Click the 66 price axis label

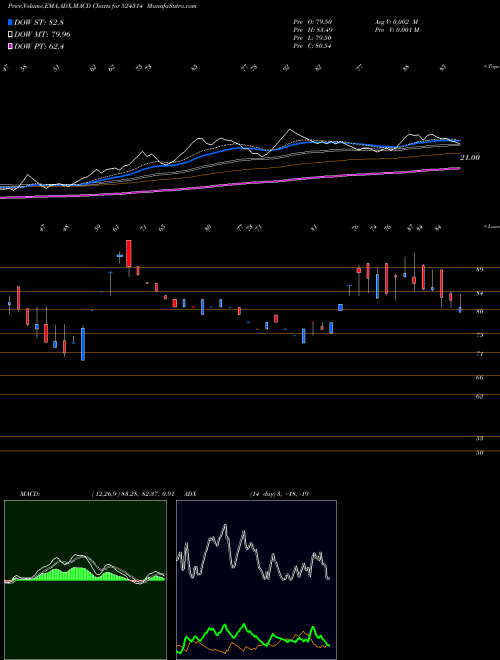point(479,378)
